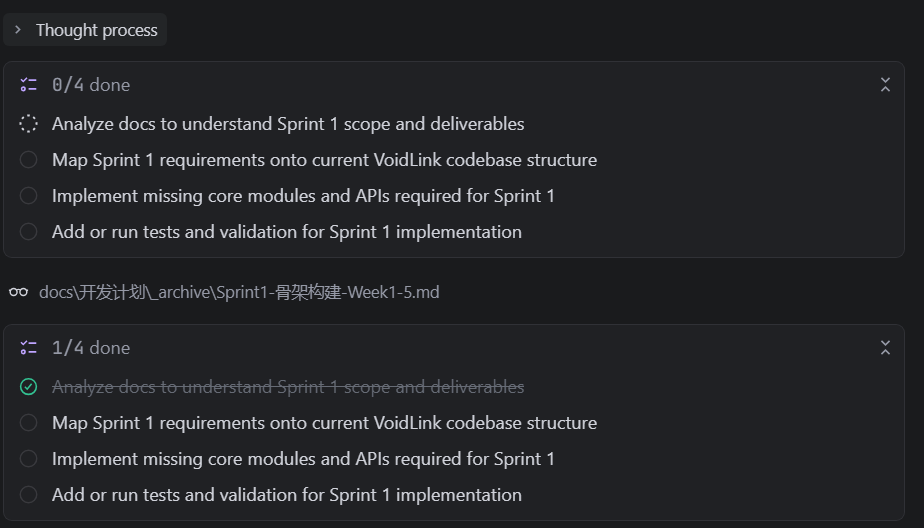Toggle second-panel circle for Add or run tests
This screenshot has width=924, height=528.
pyautogui.click(x=29, y=495)
